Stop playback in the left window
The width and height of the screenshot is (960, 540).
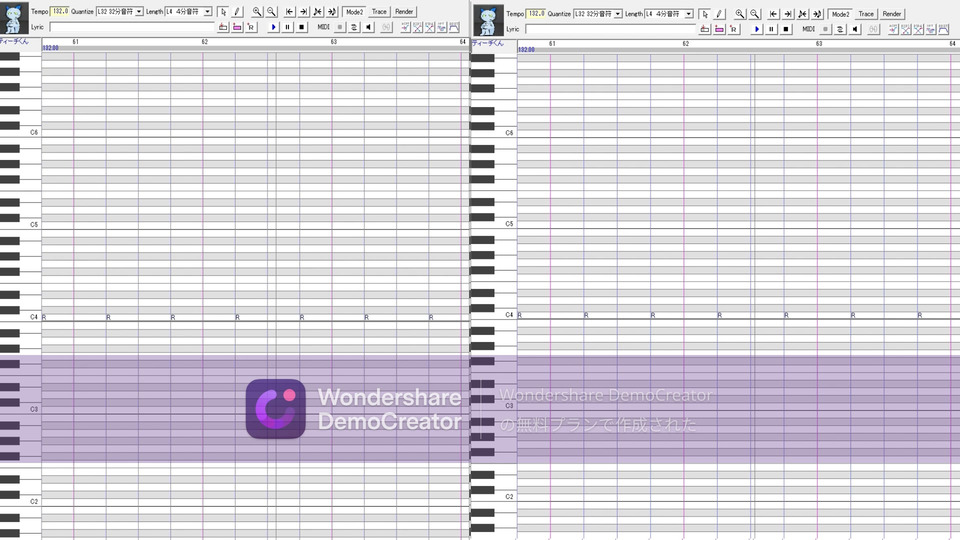301,27
